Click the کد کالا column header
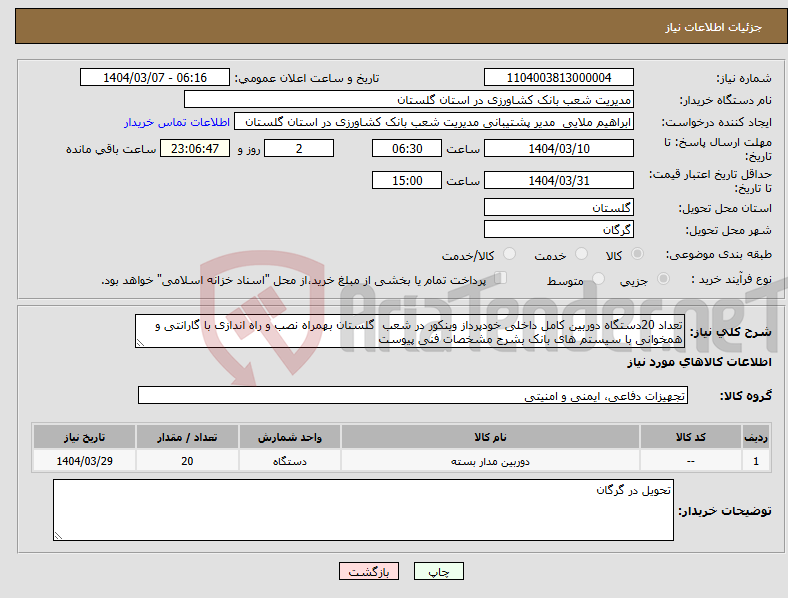 (691, 437)
